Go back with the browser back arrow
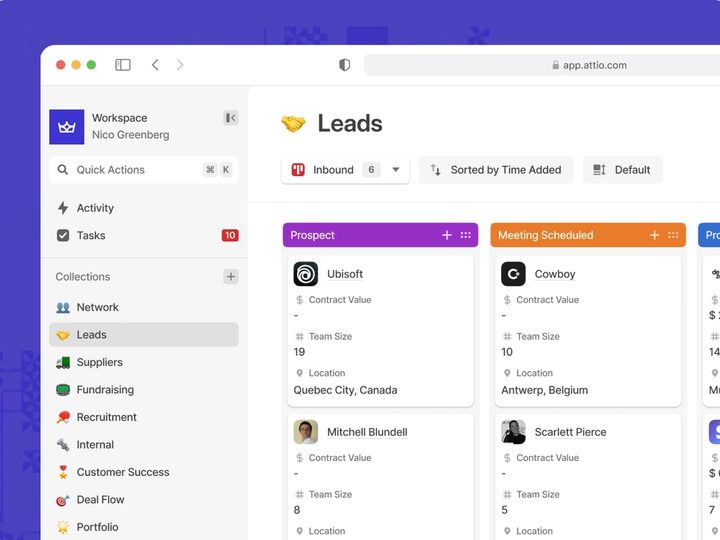Viewport: 720px width, 540px height. [155, 65]
